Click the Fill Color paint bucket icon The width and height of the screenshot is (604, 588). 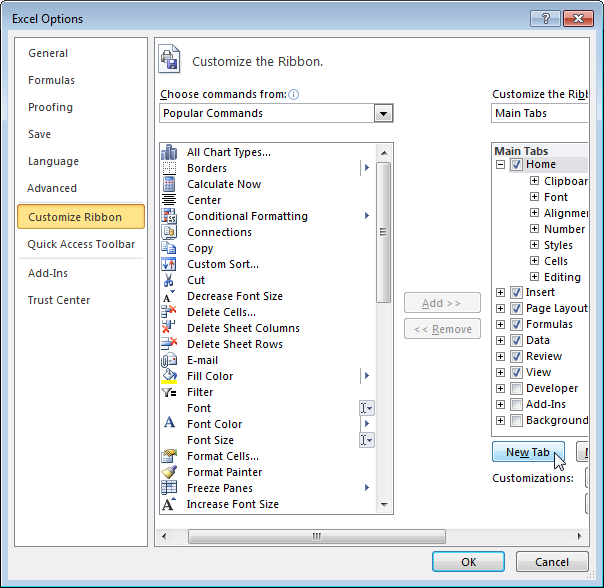[169, 376]
